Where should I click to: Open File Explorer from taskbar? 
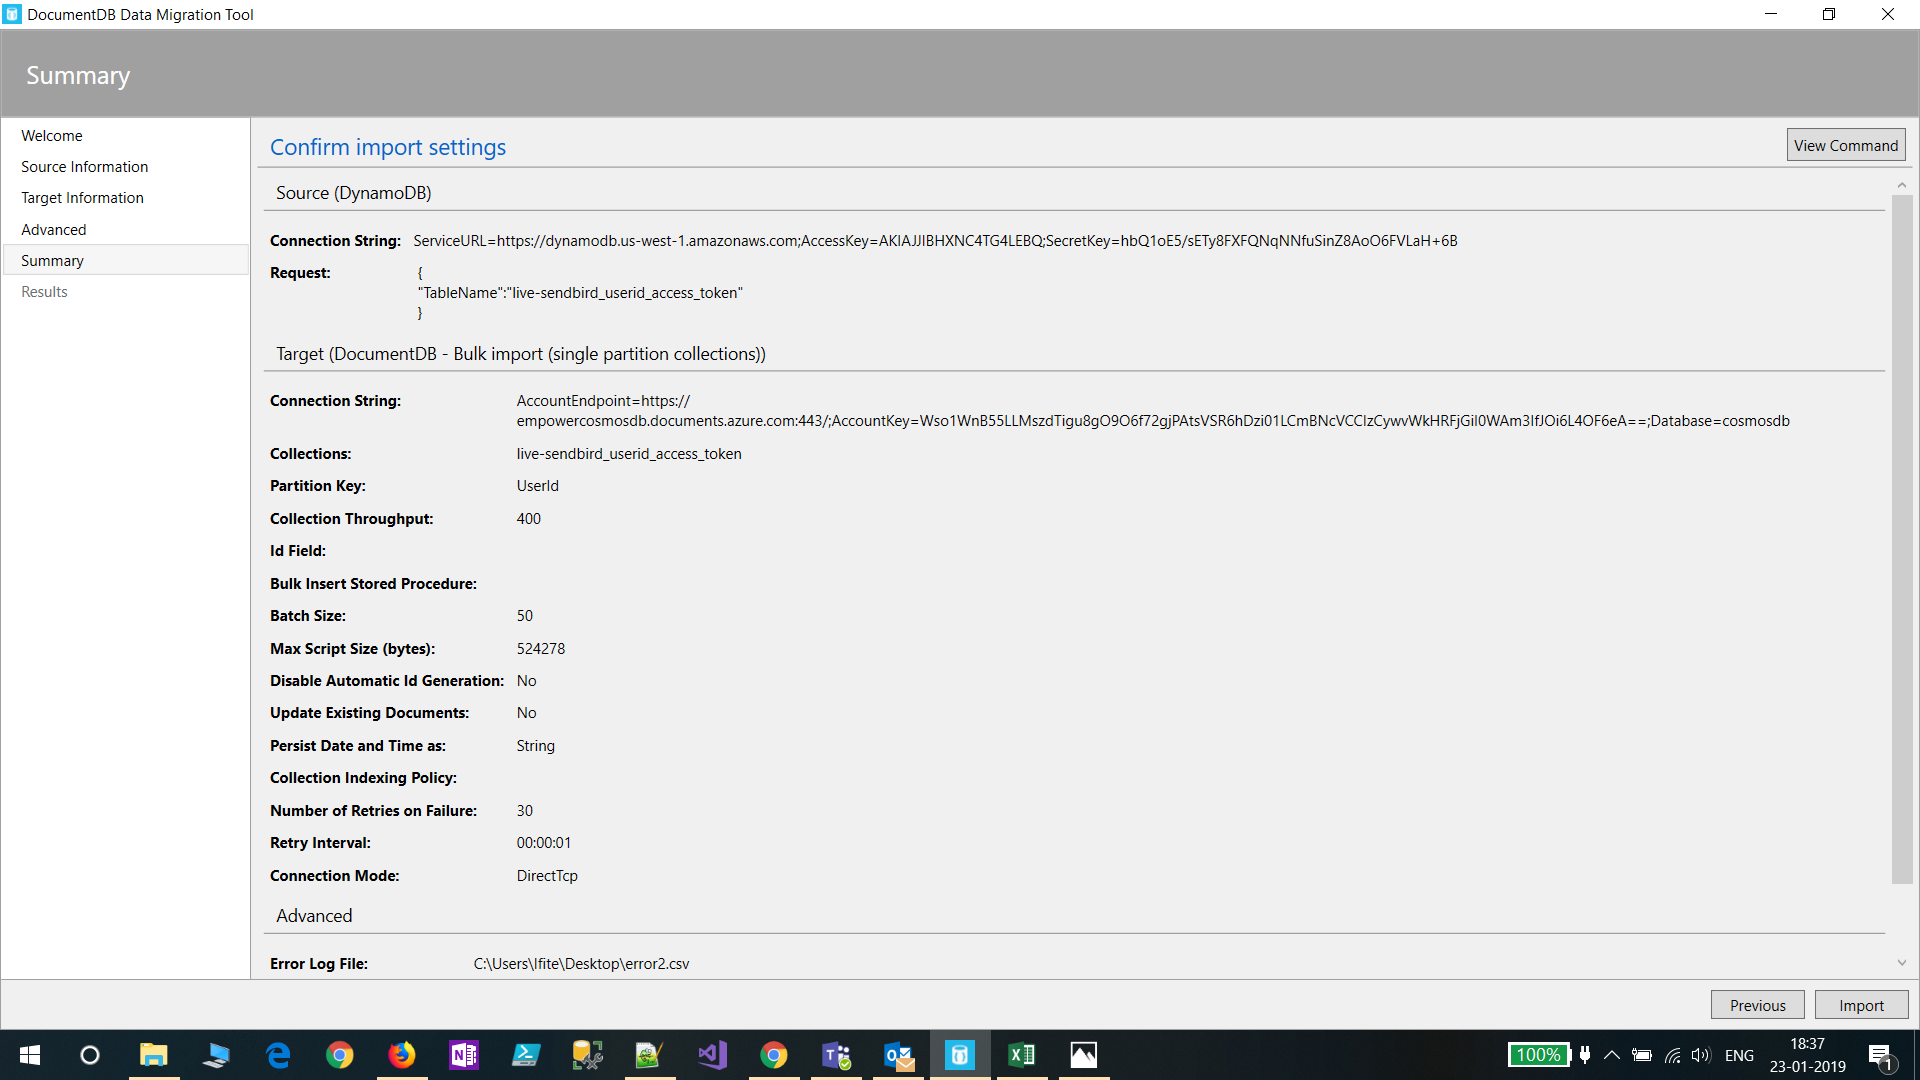tap(153, 1055)
